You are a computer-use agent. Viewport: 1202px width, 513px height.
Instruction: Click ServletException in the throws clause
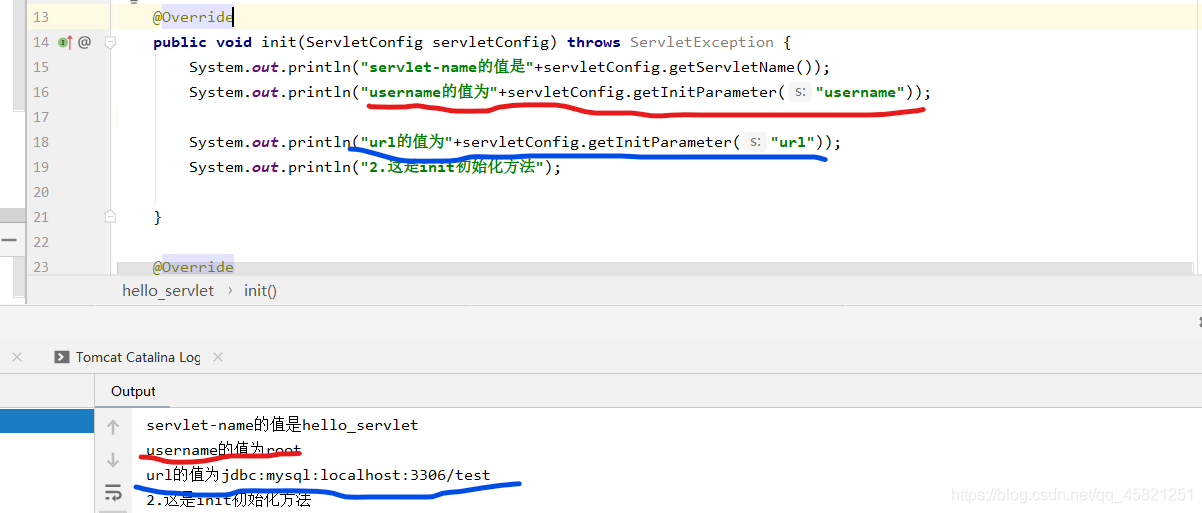click(x=702, y=42)
